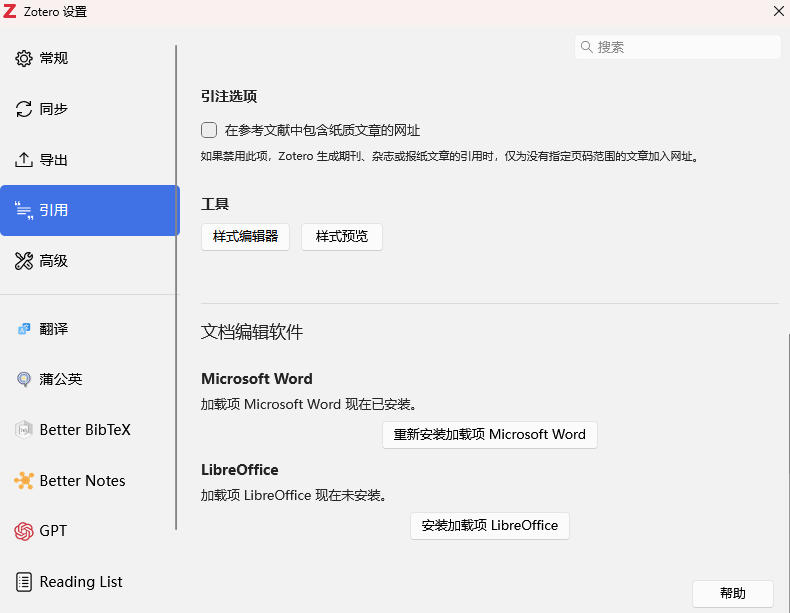Open the 样式编辑器 style editor
790x613 pixels.
pos(245,237)
